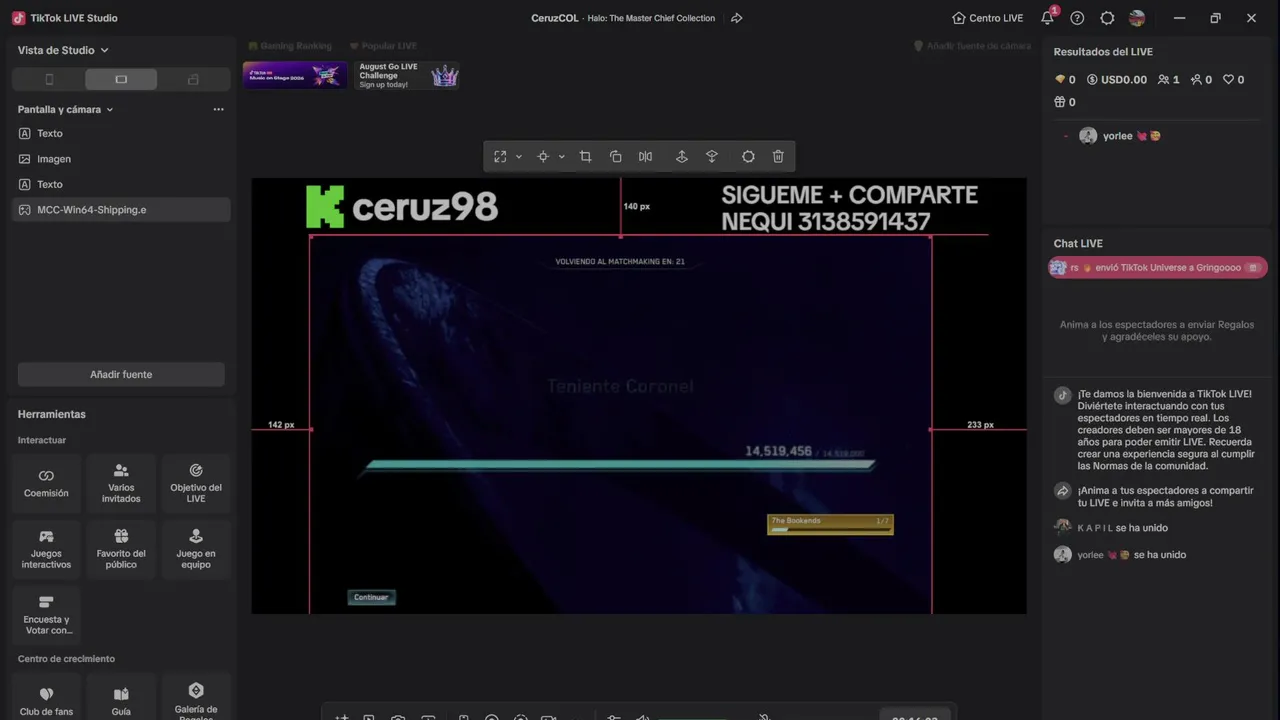
Task: Open Varios invitados tool
Action: tap(121, 483)
